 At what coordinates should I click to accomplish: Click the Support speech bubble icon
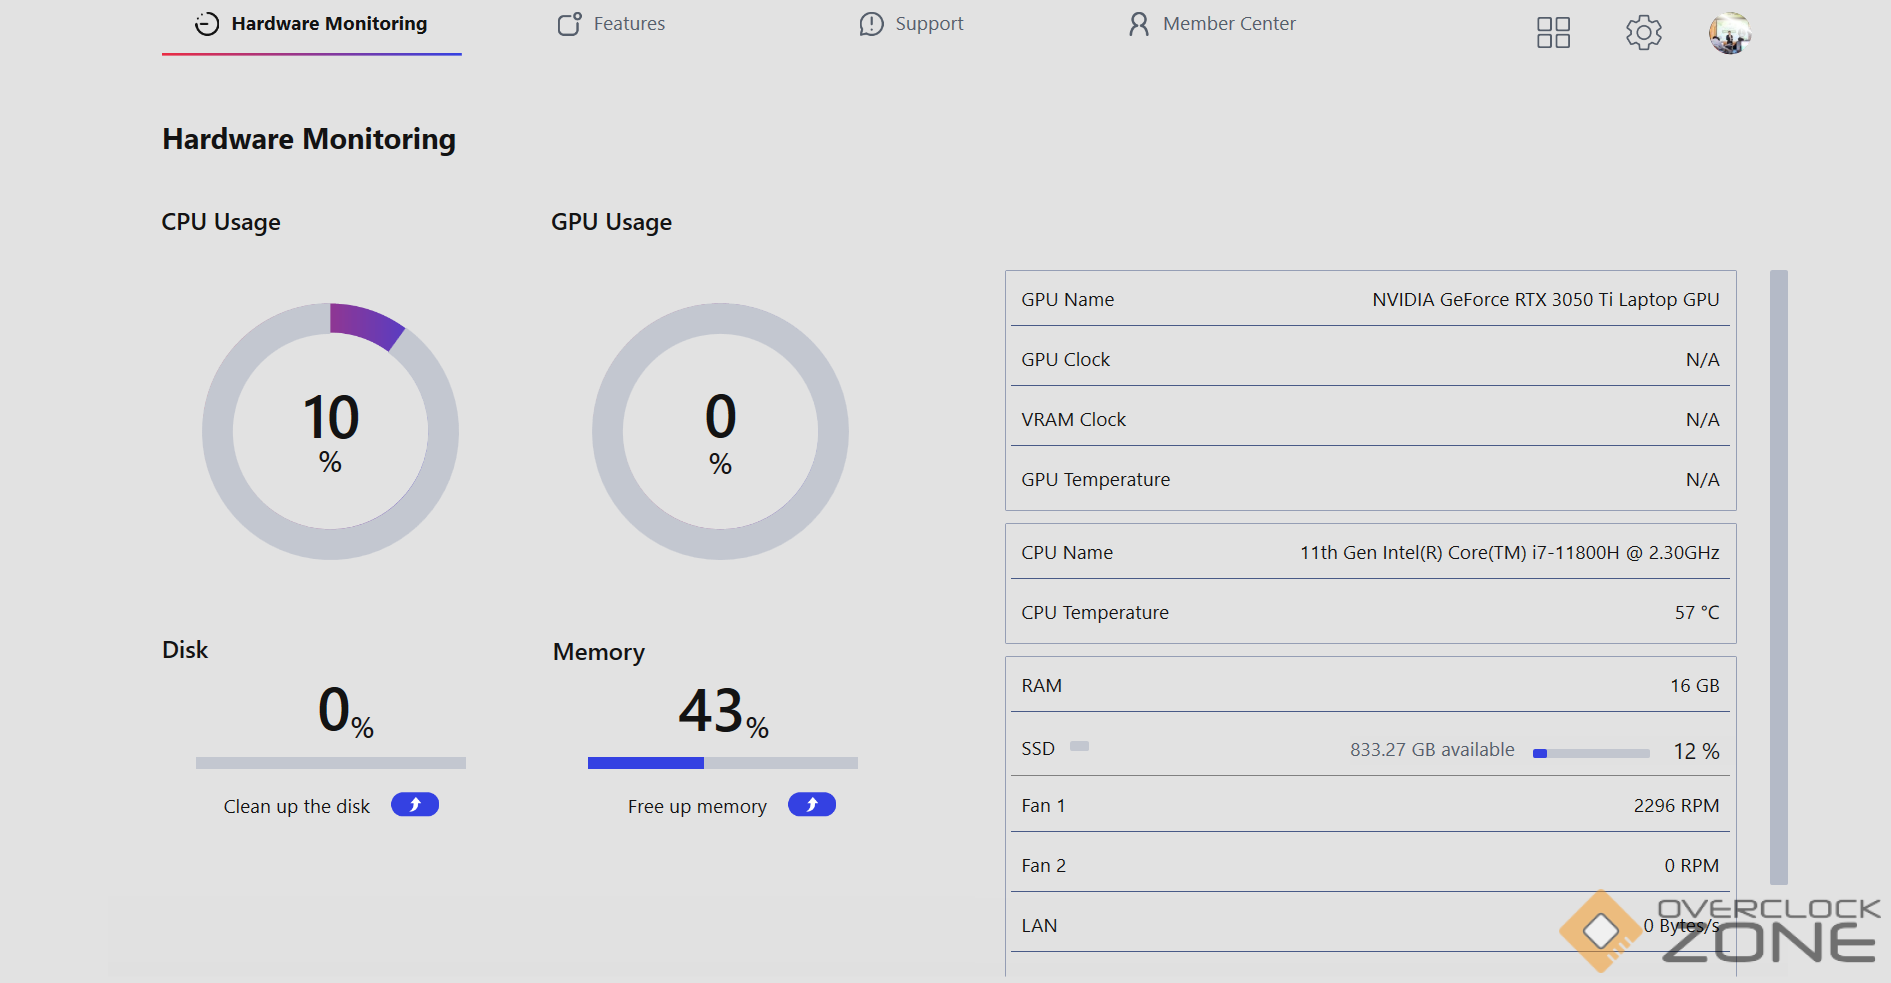tap(871, 24)
